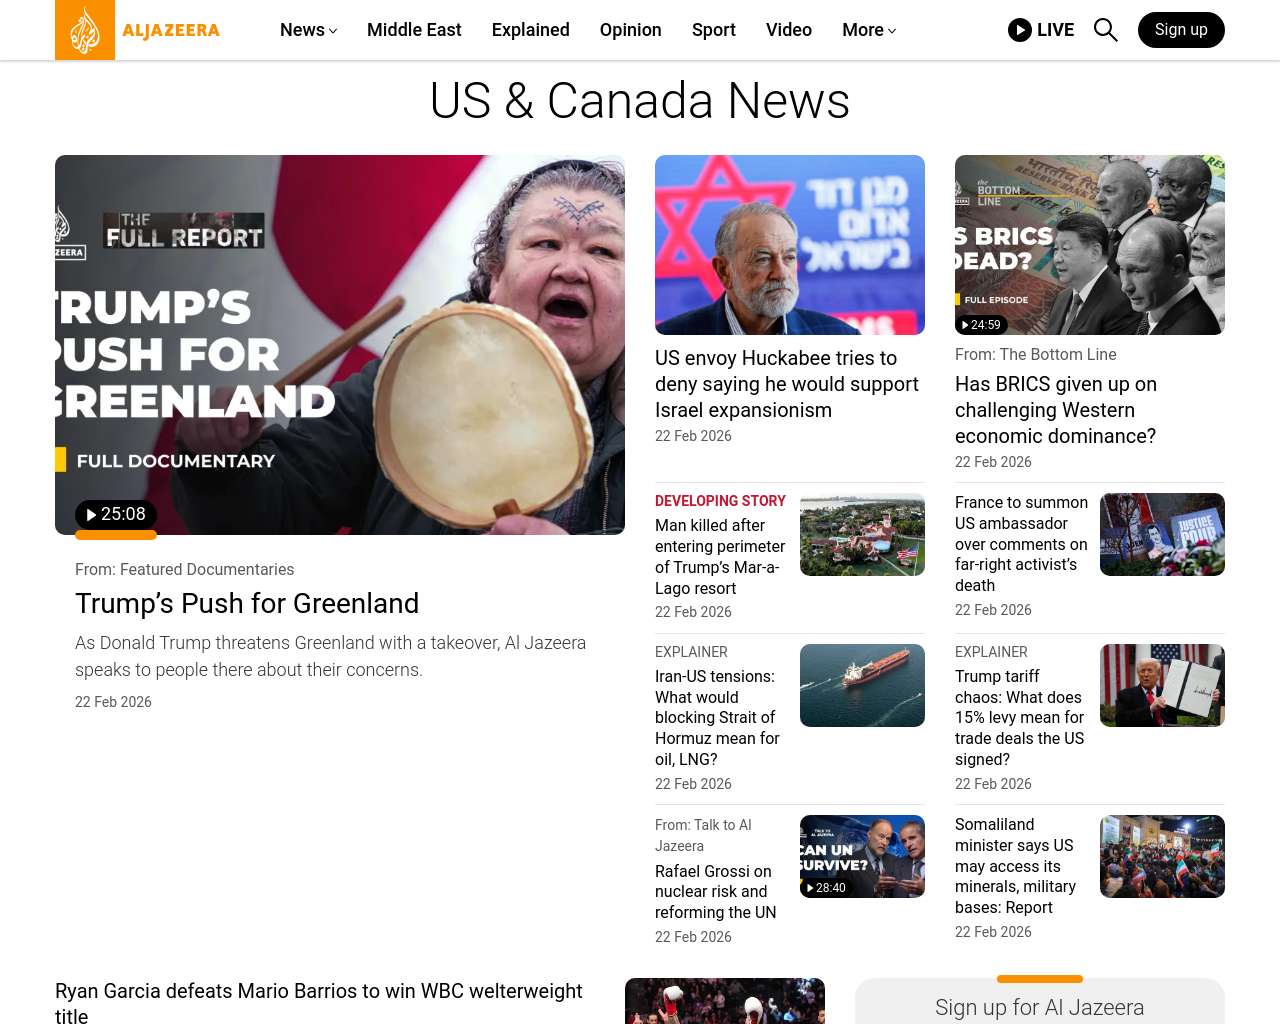
Task: Select the Sport menu item
Action: [x=714, y=30]
